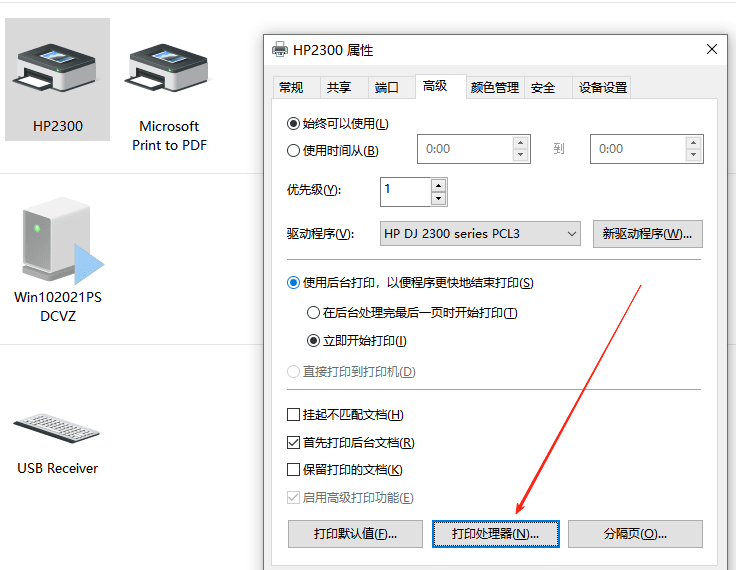Screen dimensions: 736x570
Task: Click the 新驱动程序(W)... button
Action: (647, 234)
